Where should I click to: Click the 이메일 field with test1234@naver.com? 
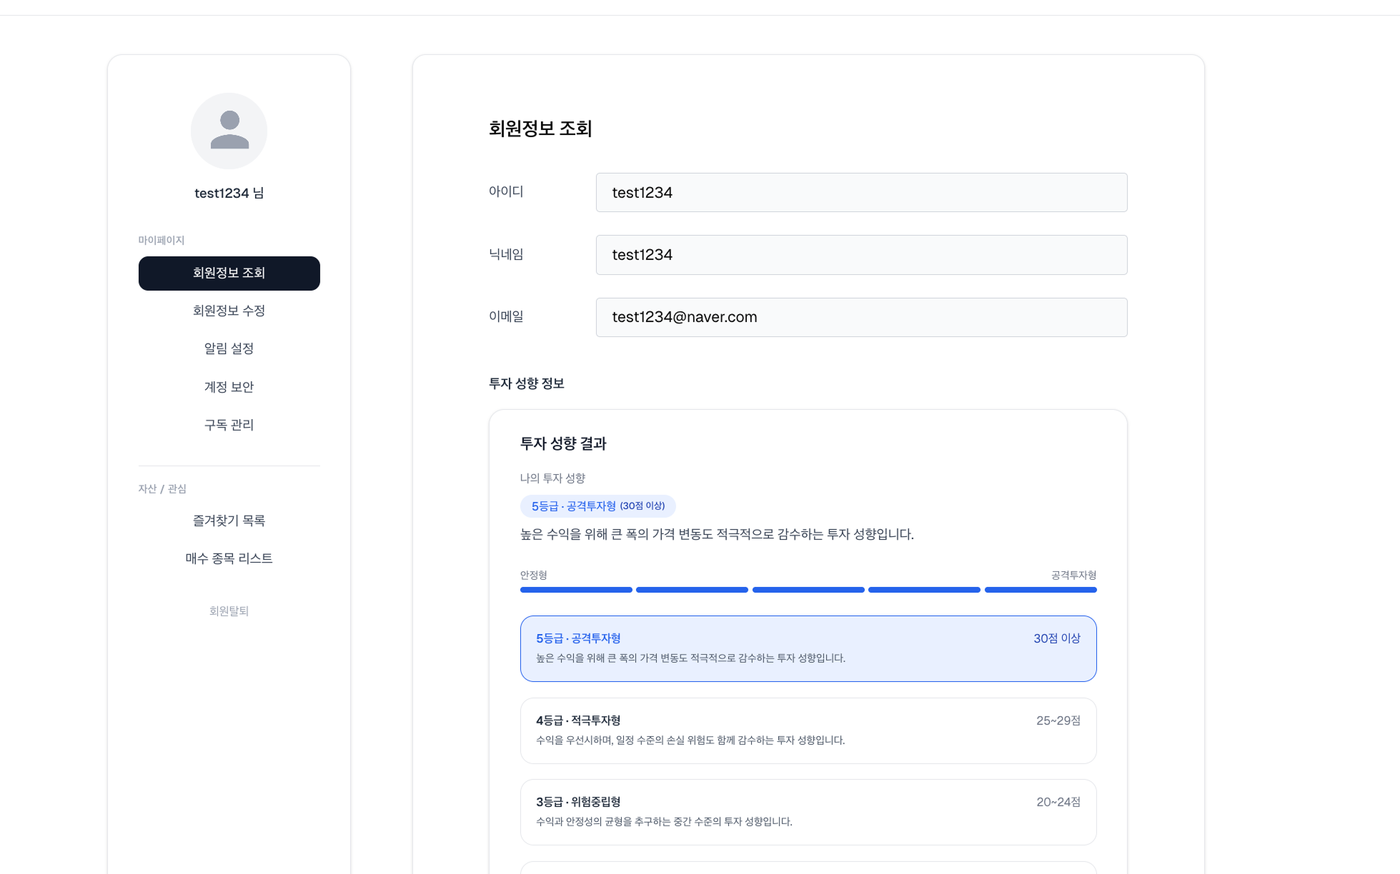(x=861, y=317)
